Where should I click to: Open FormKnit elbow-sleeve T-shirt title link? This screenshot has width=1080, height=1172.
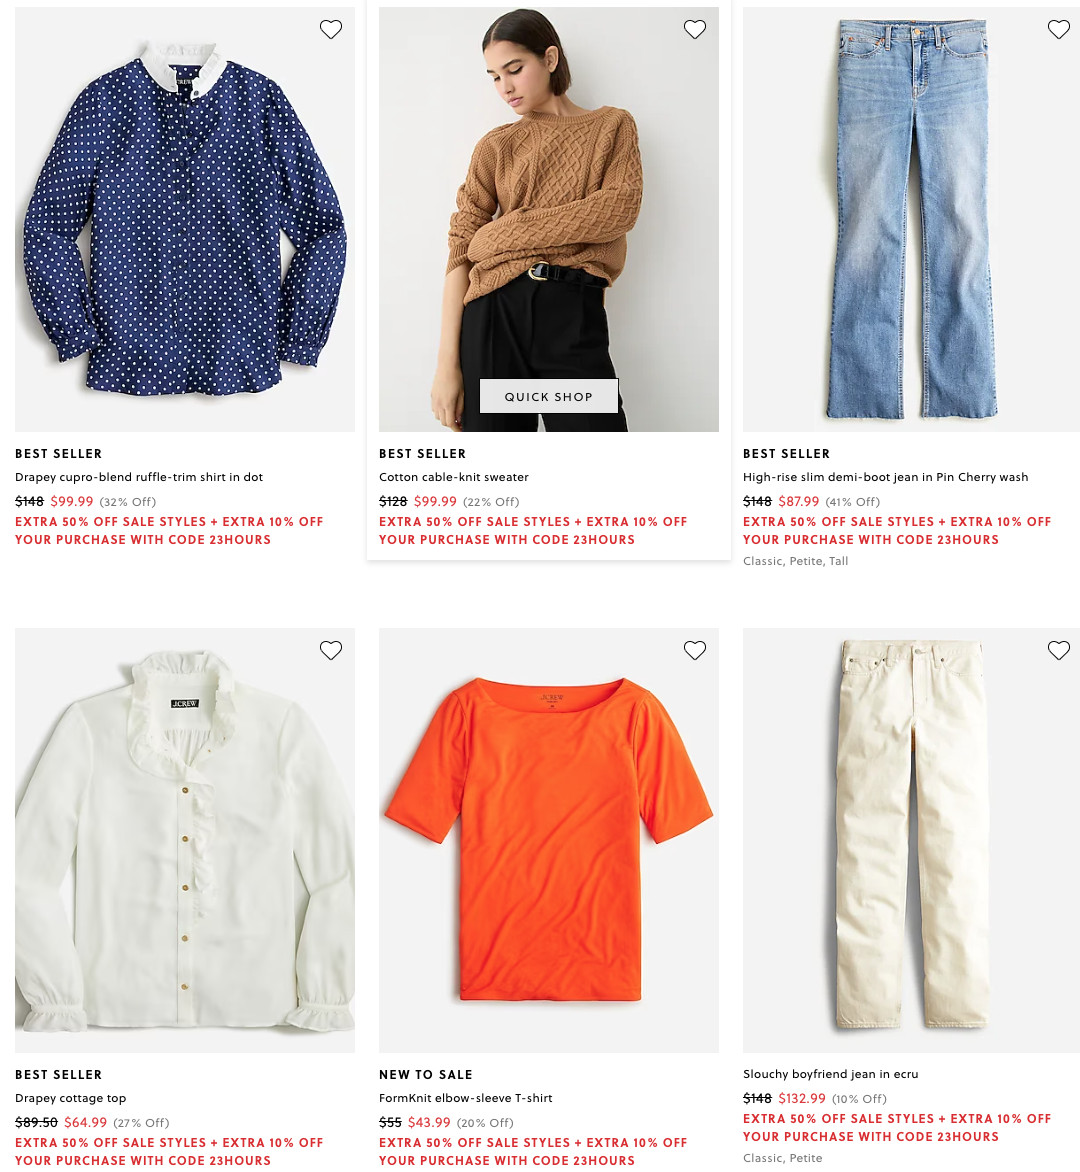[466, 1098]
